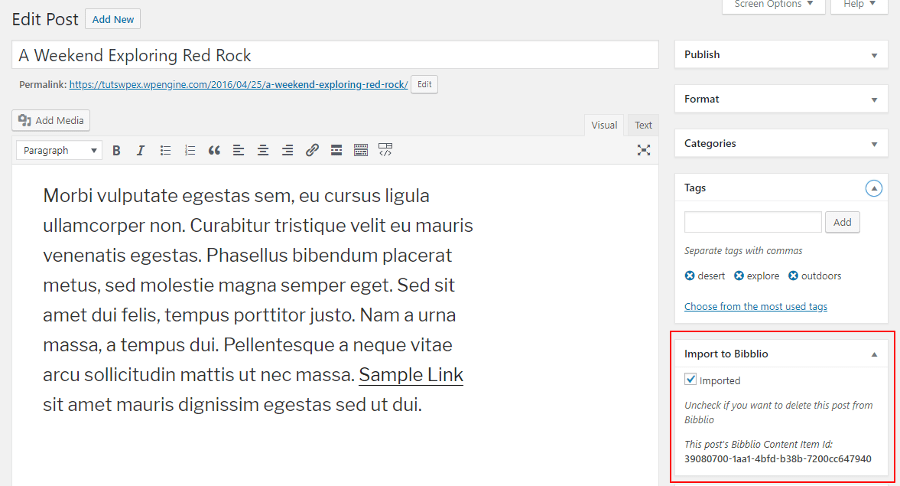900x486 pixels.
Task: Focus the tags input field
Action: (752, 222)
